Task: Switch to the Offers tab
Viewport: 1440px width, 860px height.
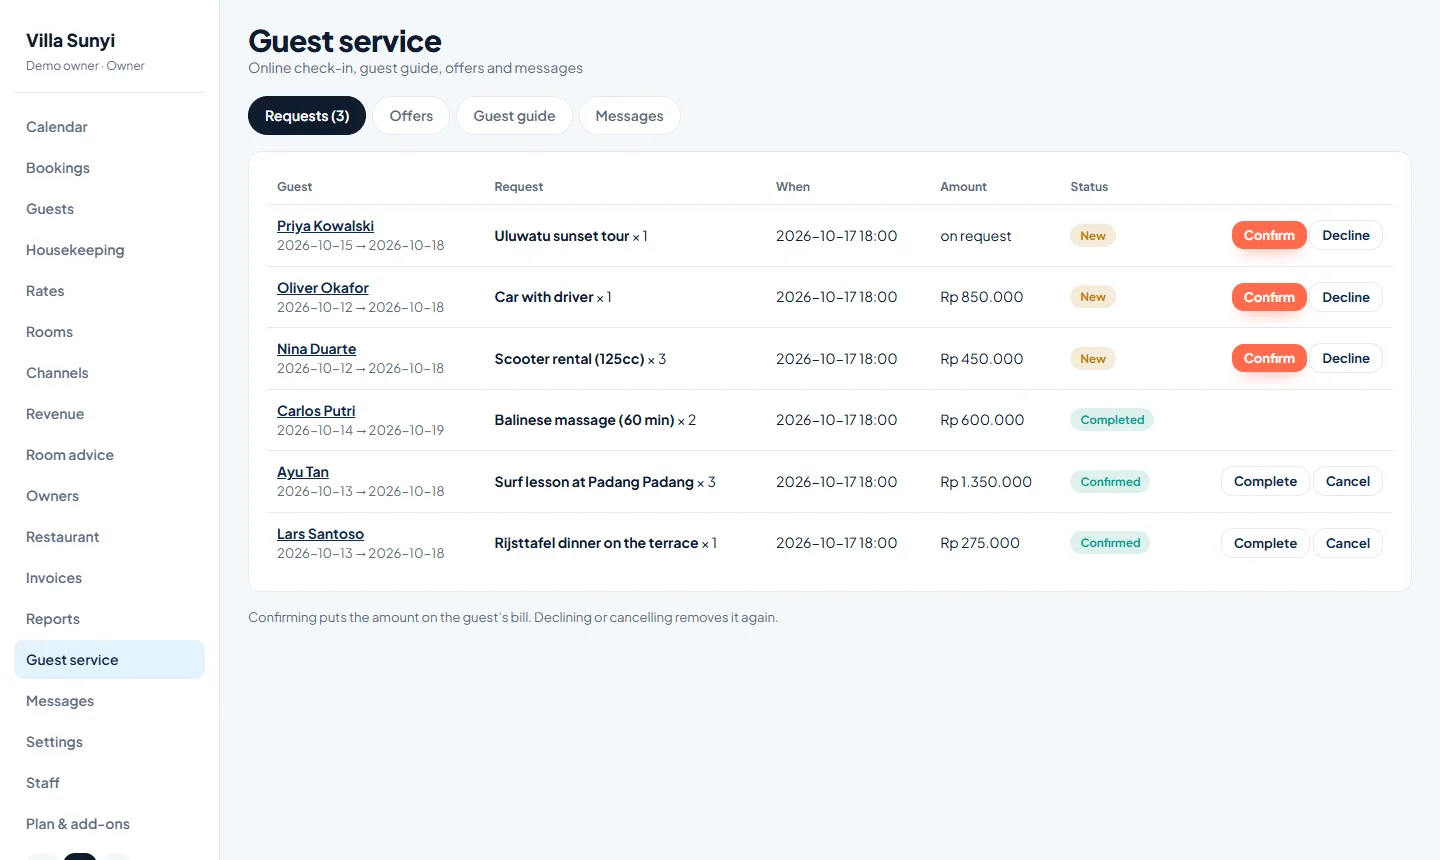Action: click(411, 116)
